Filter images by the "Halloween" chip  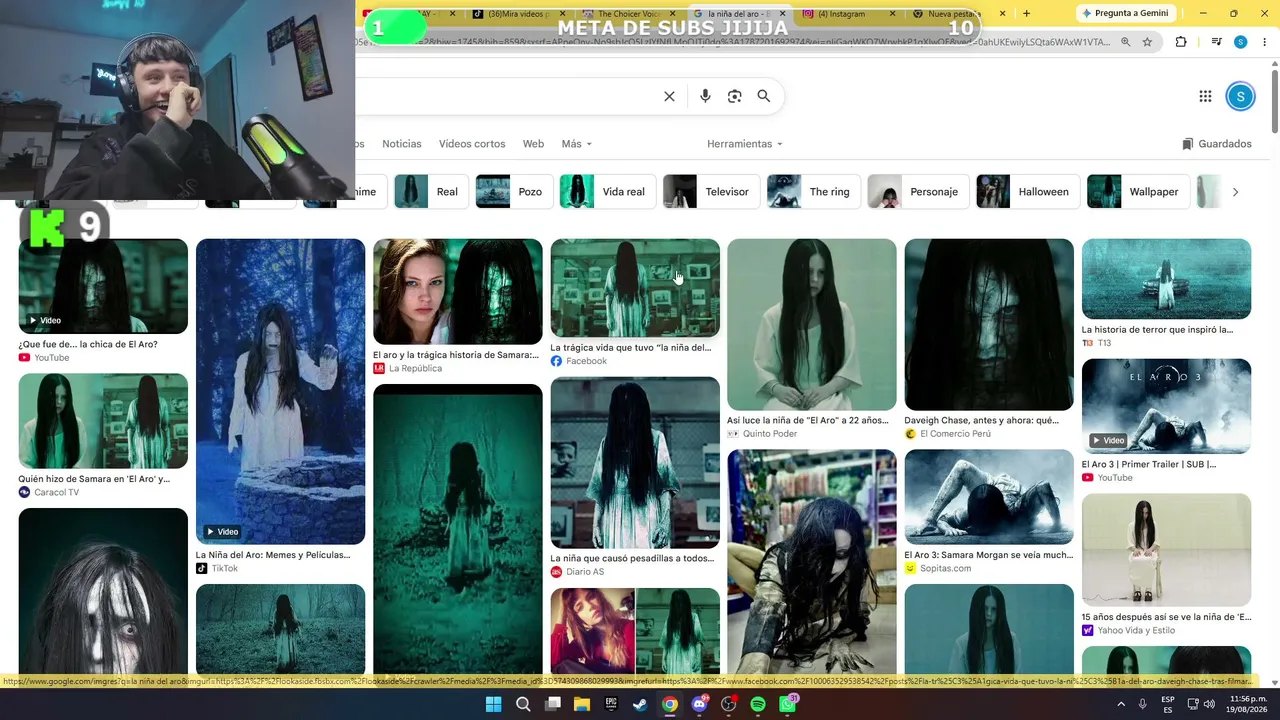[1026, 192]
